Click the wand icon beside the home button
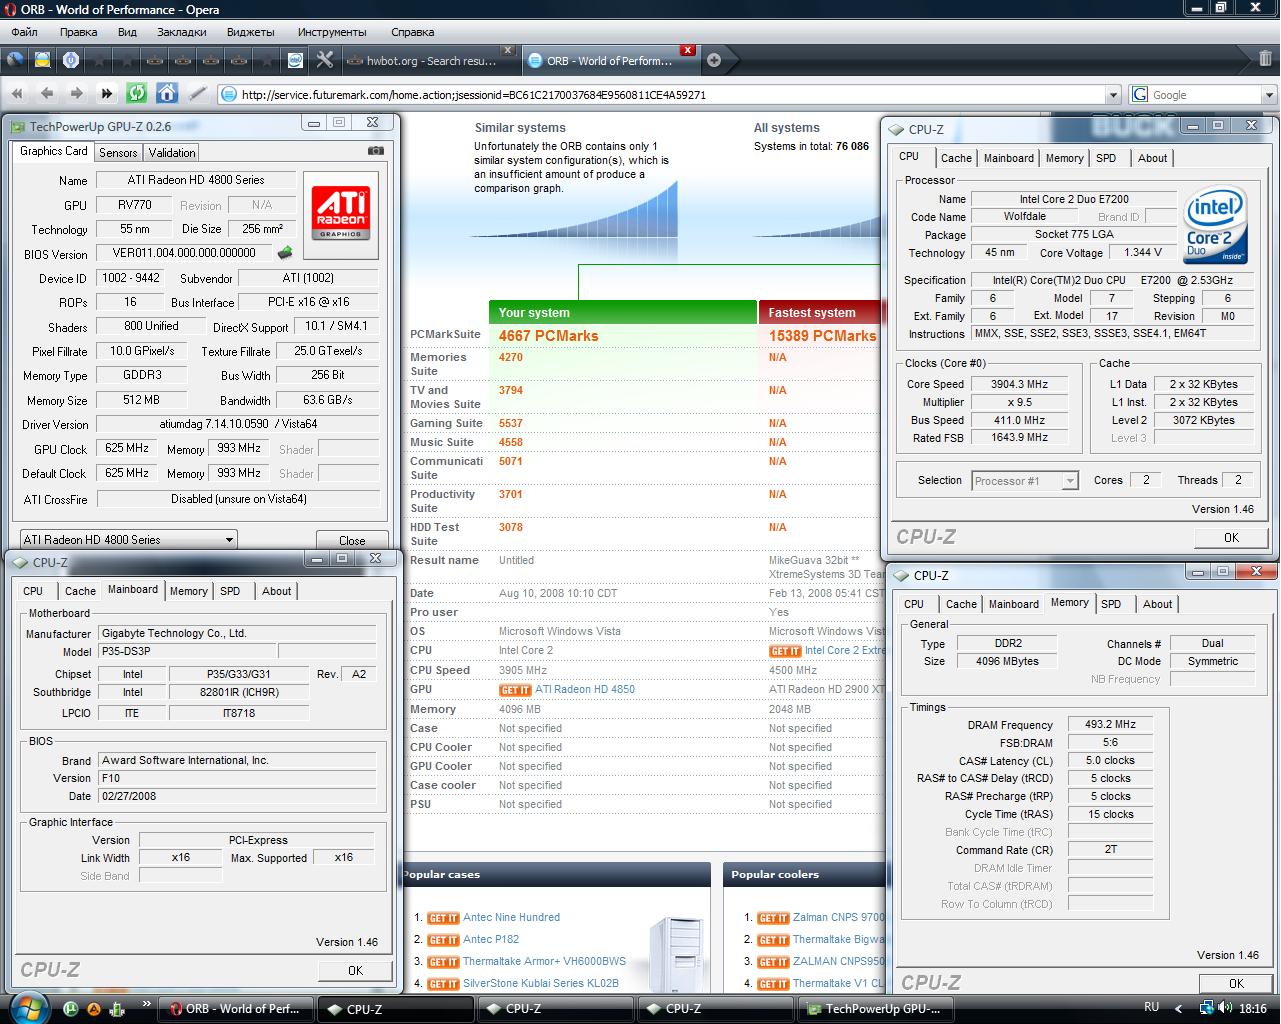Image resolution: width=1281 pixels, height=1024 pixels. 198,94
